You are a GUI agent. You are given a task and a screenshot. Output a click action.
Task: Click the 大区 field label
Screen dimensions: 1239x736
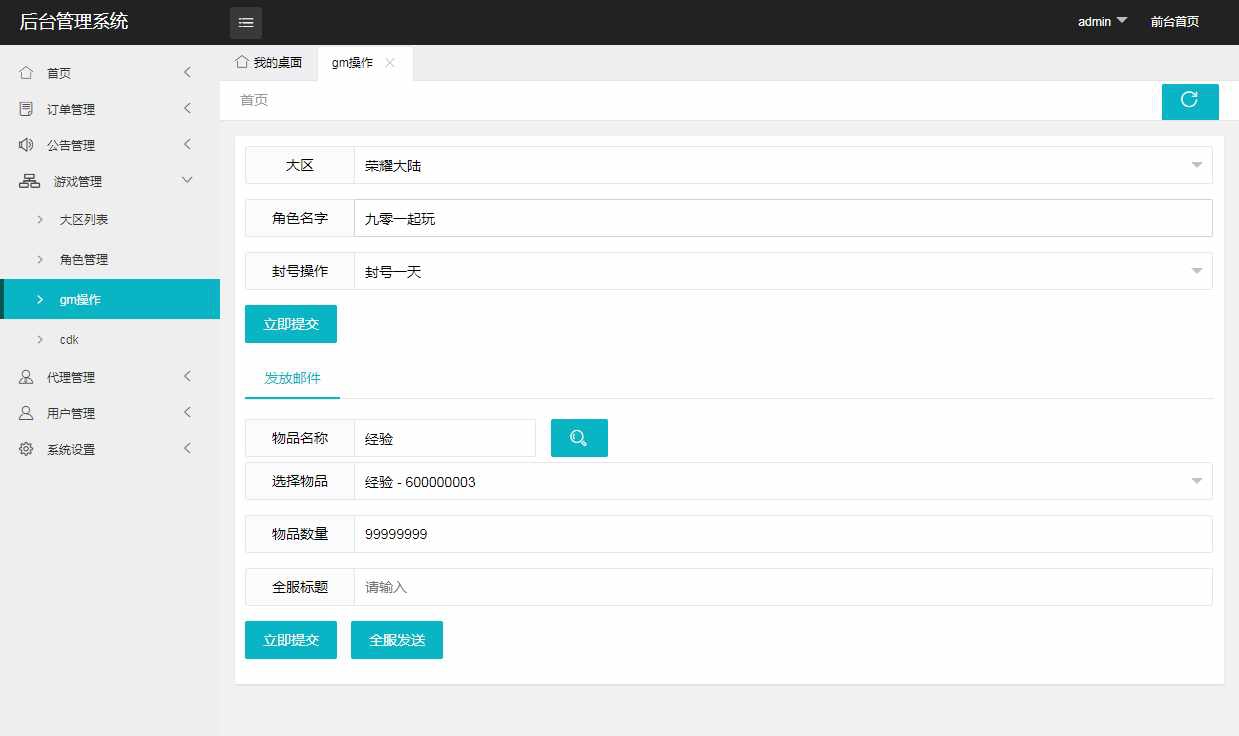(300, 165)
